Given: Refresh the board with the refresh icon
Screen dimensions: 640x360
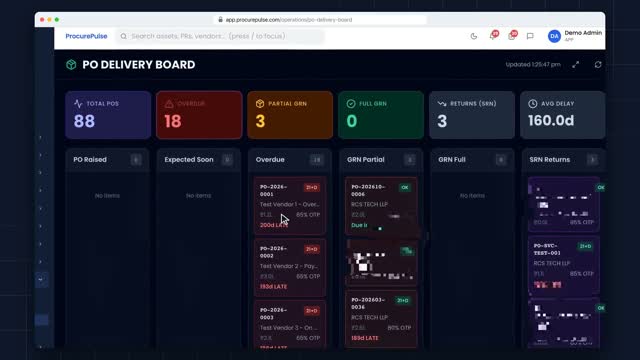Looking at the screenshot, I should click(x=598, y=64).
